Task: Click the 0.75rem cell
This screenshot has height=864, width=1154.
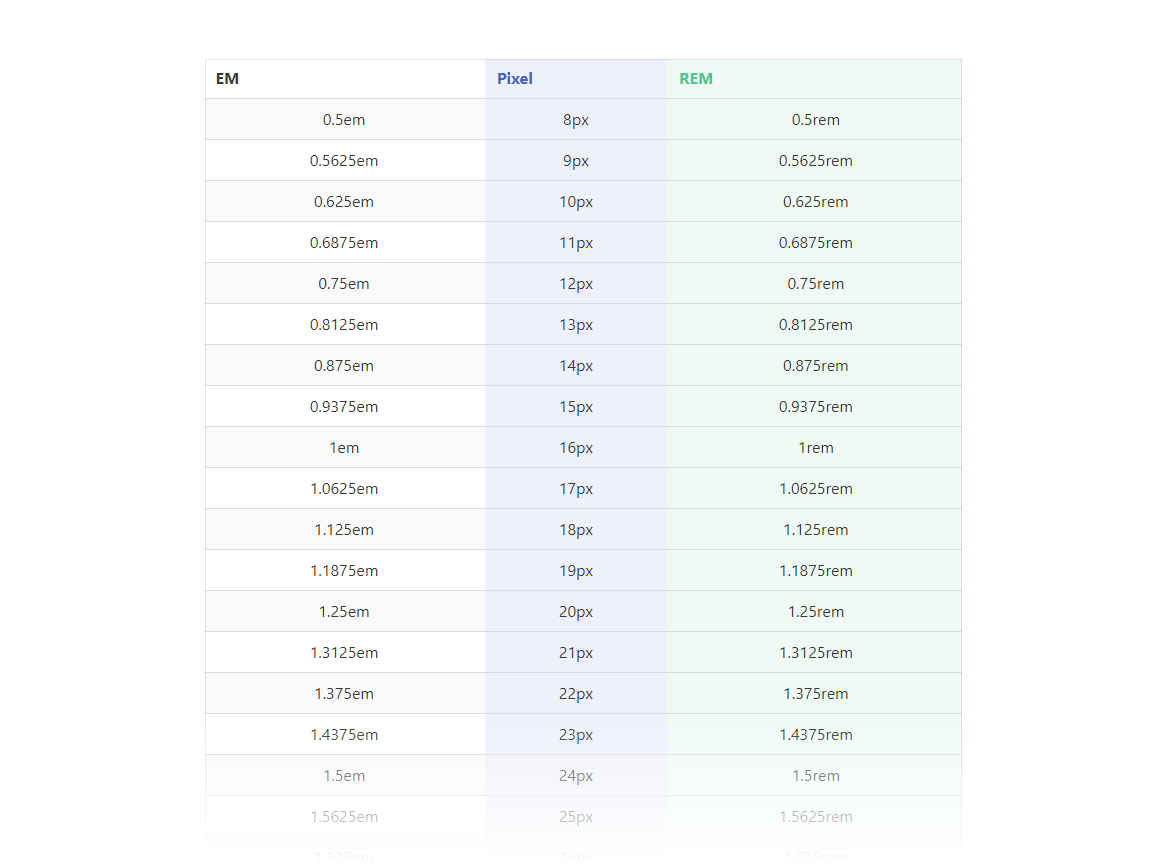Action: click(x=816, y=284)
